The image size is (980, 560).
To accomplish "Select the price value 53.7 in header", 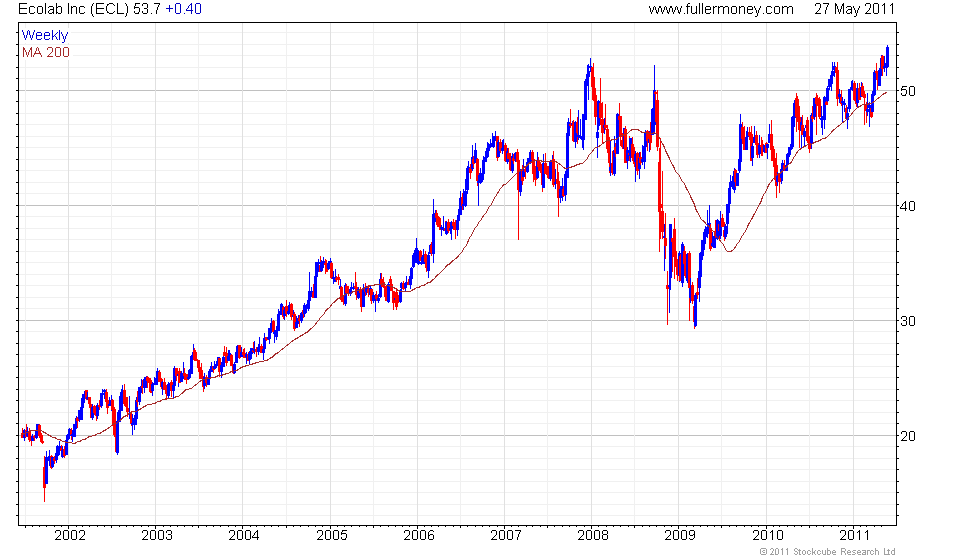I will coord(147,9).
